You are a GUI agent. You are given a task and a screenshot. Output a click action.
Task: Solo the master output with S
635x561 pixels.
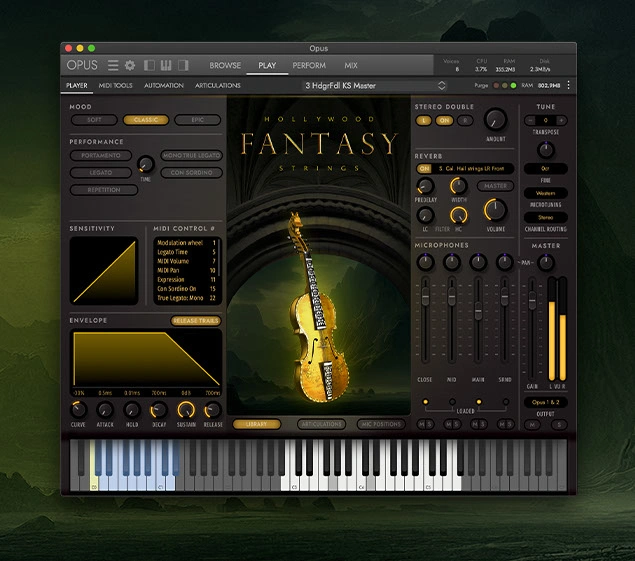560,424
